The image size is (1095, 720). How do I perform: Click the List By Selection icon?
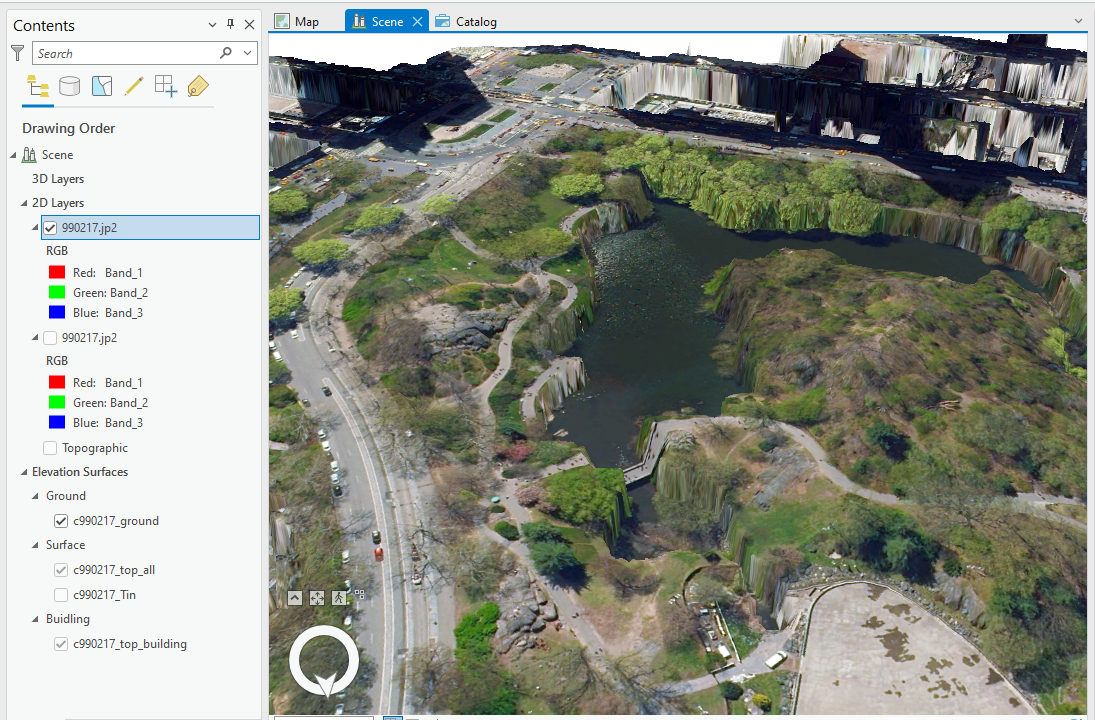[102, 86]
